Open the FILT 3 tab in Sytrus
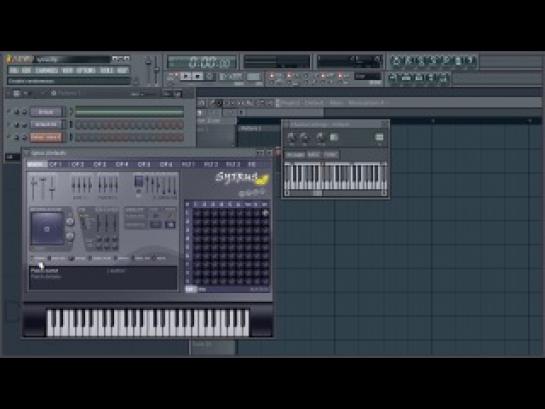Screen dimensions: 545x409 233,164
